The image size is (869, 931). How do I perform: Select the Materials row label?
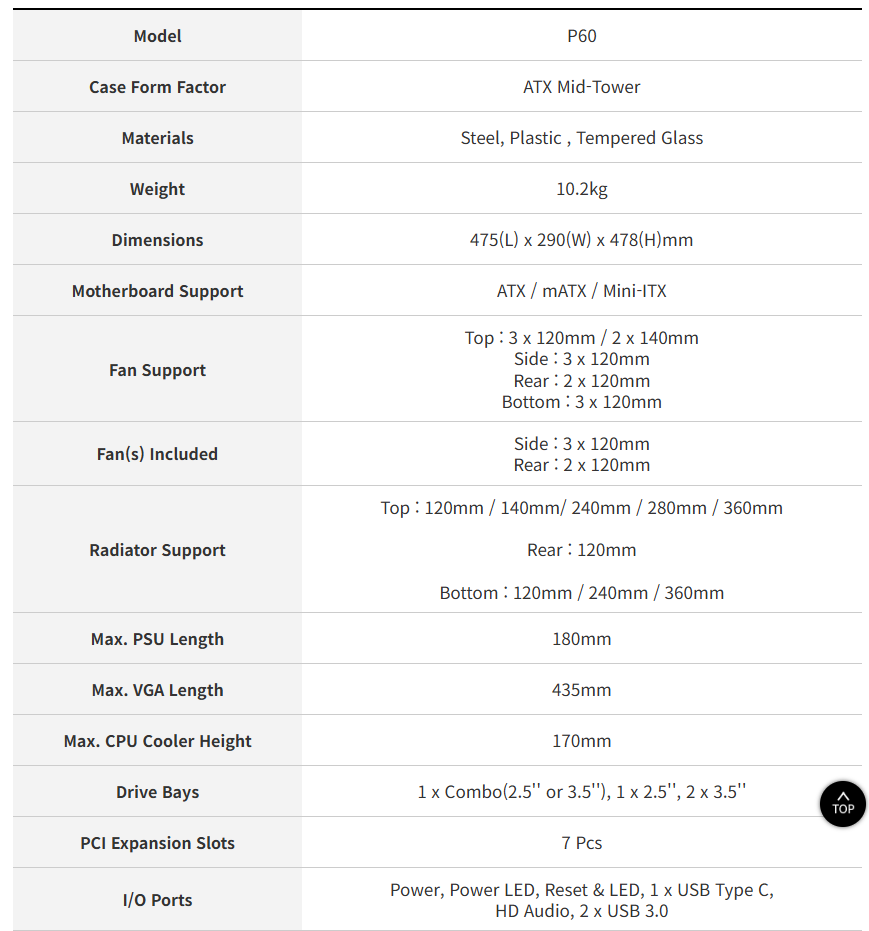point(157,138)
